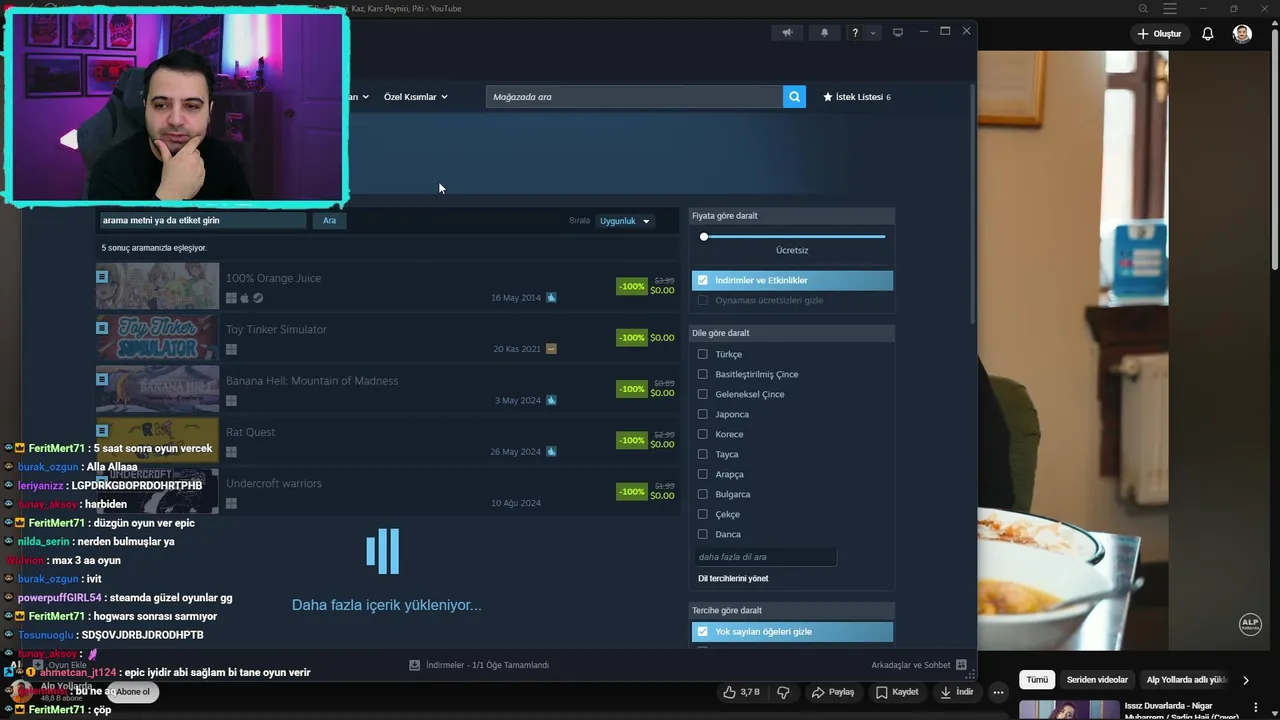This screenshot has width=1280, height=720.
Task: Click review icon on Rat Quest row
Action: pos(551,452)
